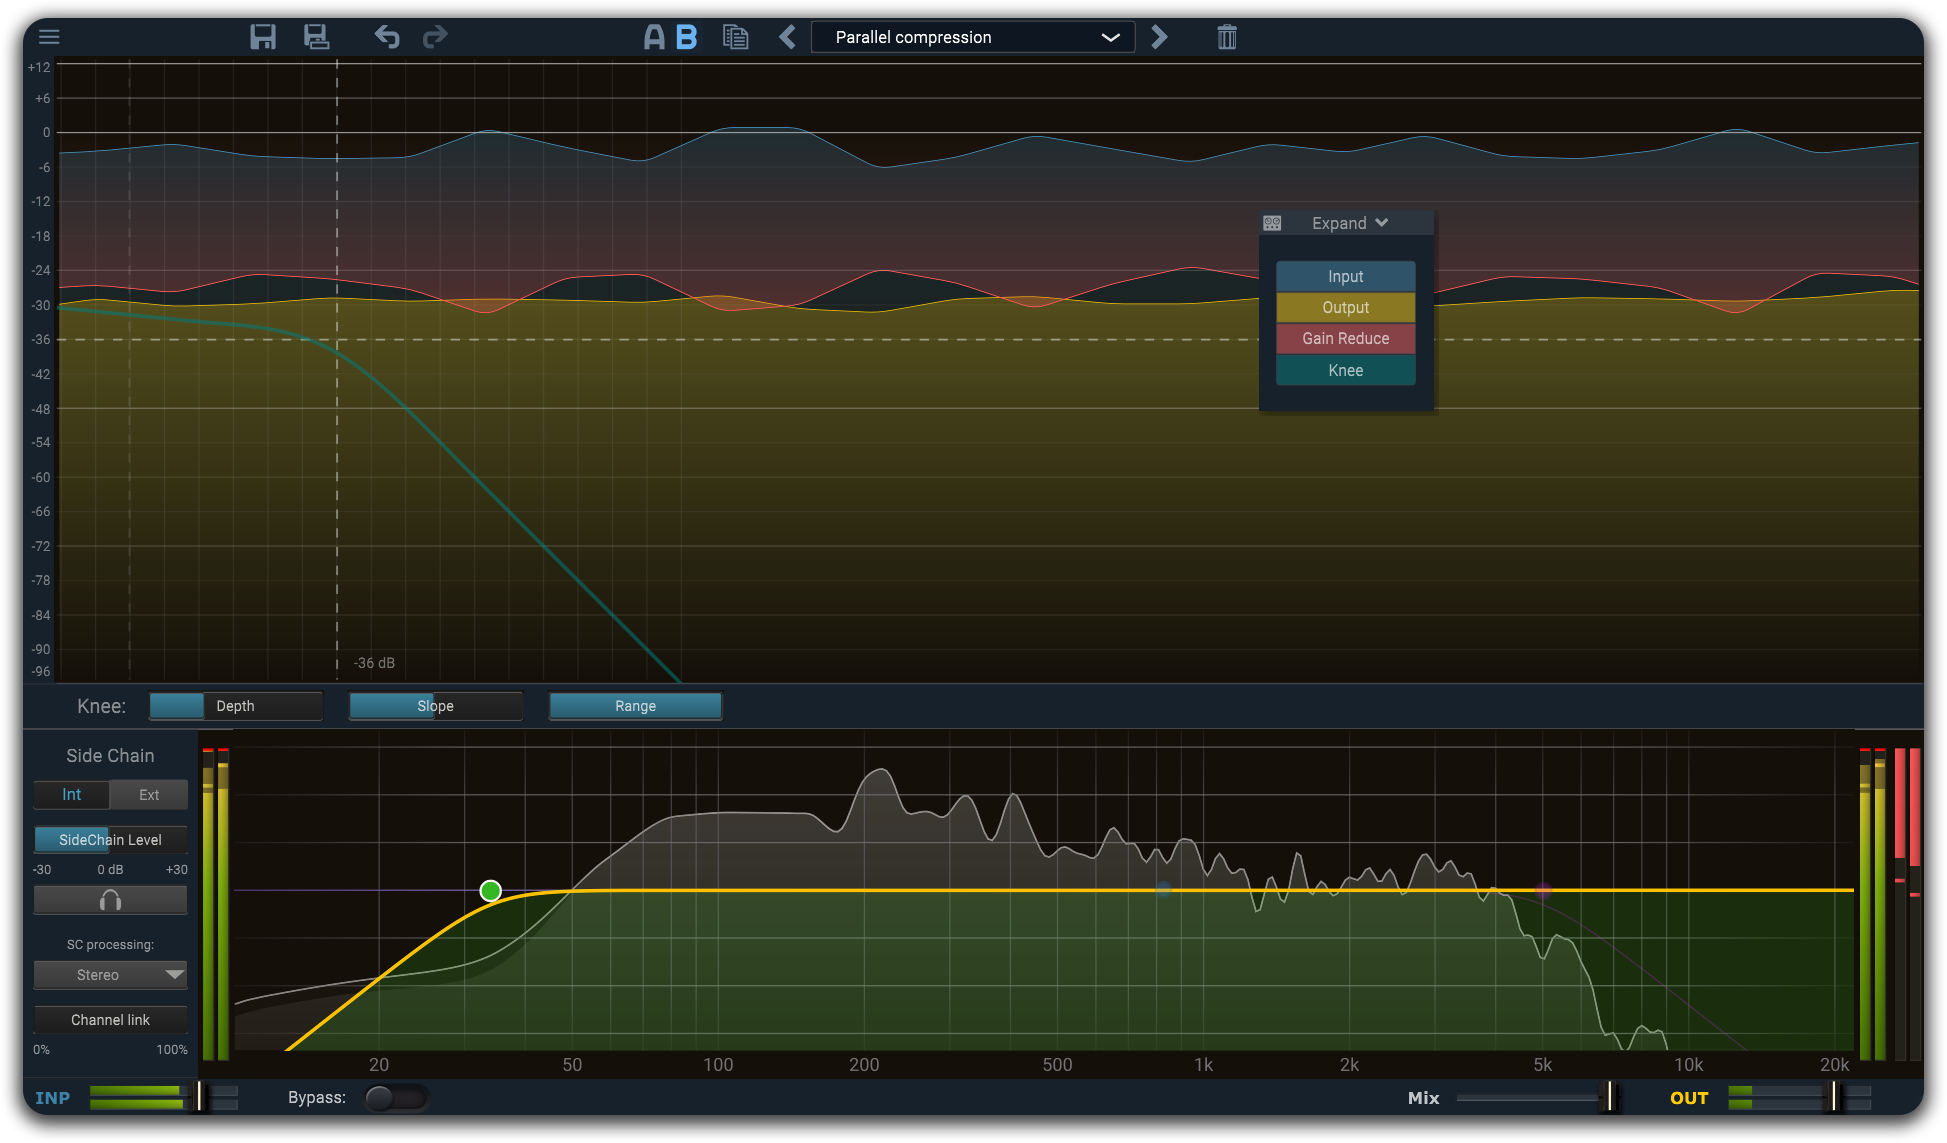Viewport: 1947px width, 1143px height.
Task: Expand the legend dropdown overlay
Action: point(1347,222)
